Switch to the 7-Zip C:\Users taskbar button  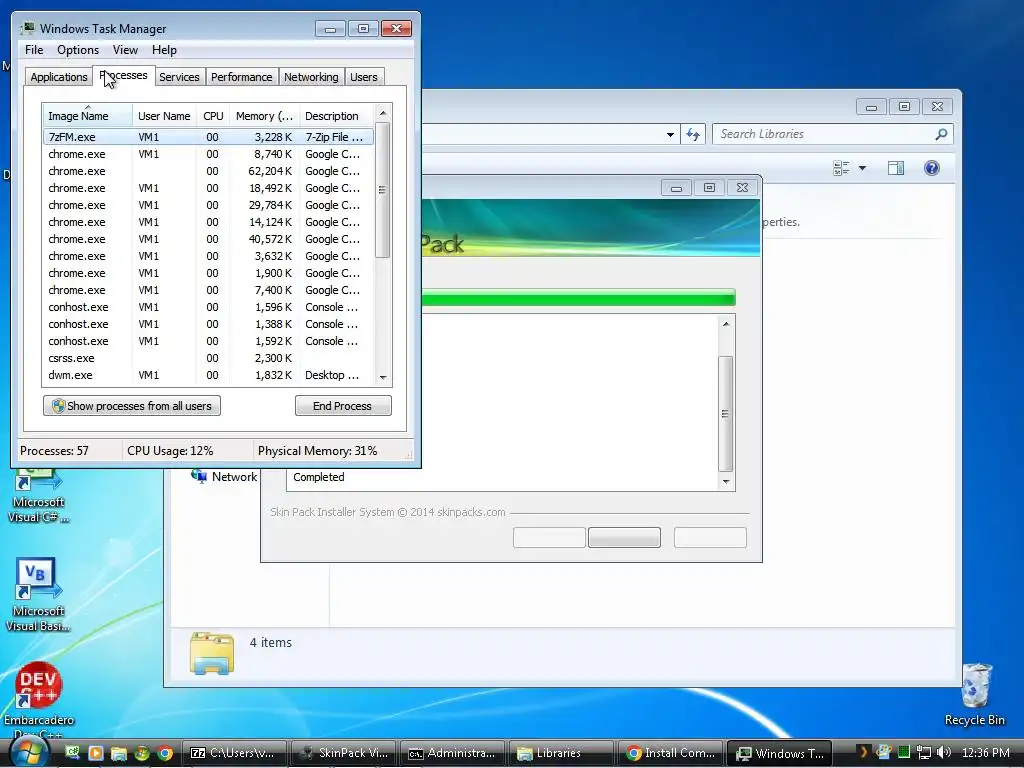pyautogui.click(x=234, y=753)
